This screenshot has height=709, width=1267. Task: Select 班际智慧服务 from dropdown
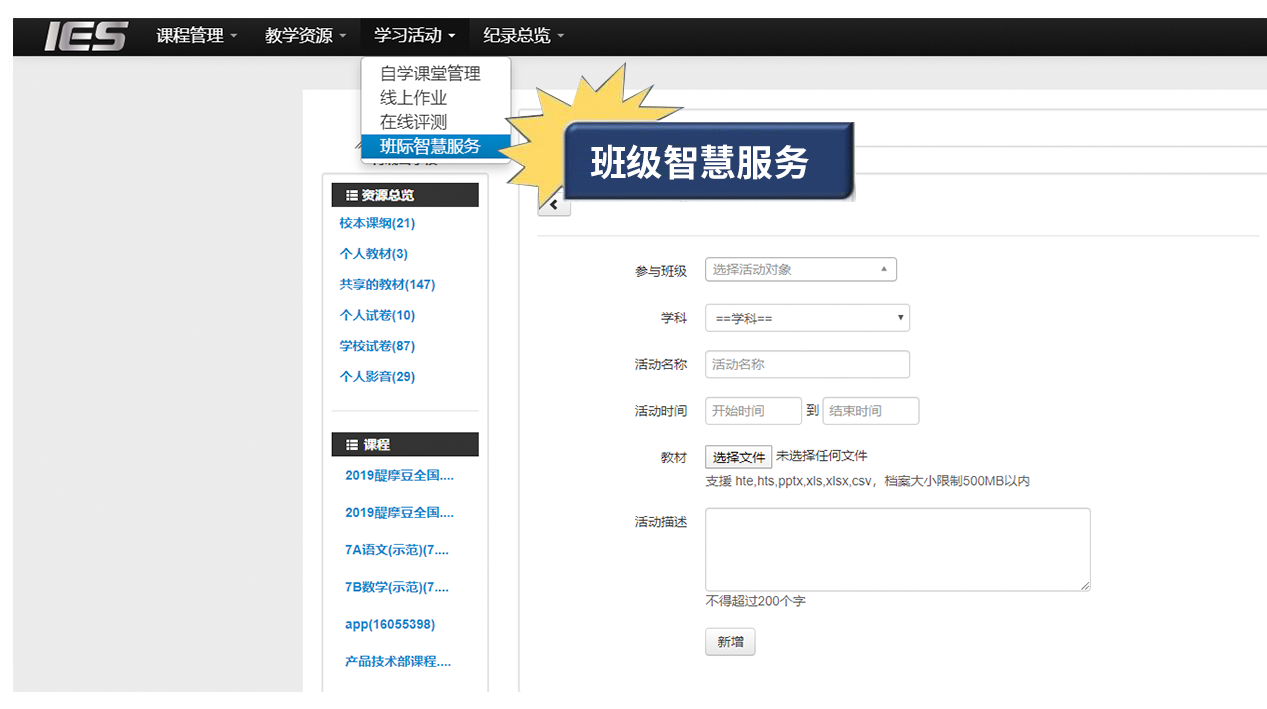(431, 146)
